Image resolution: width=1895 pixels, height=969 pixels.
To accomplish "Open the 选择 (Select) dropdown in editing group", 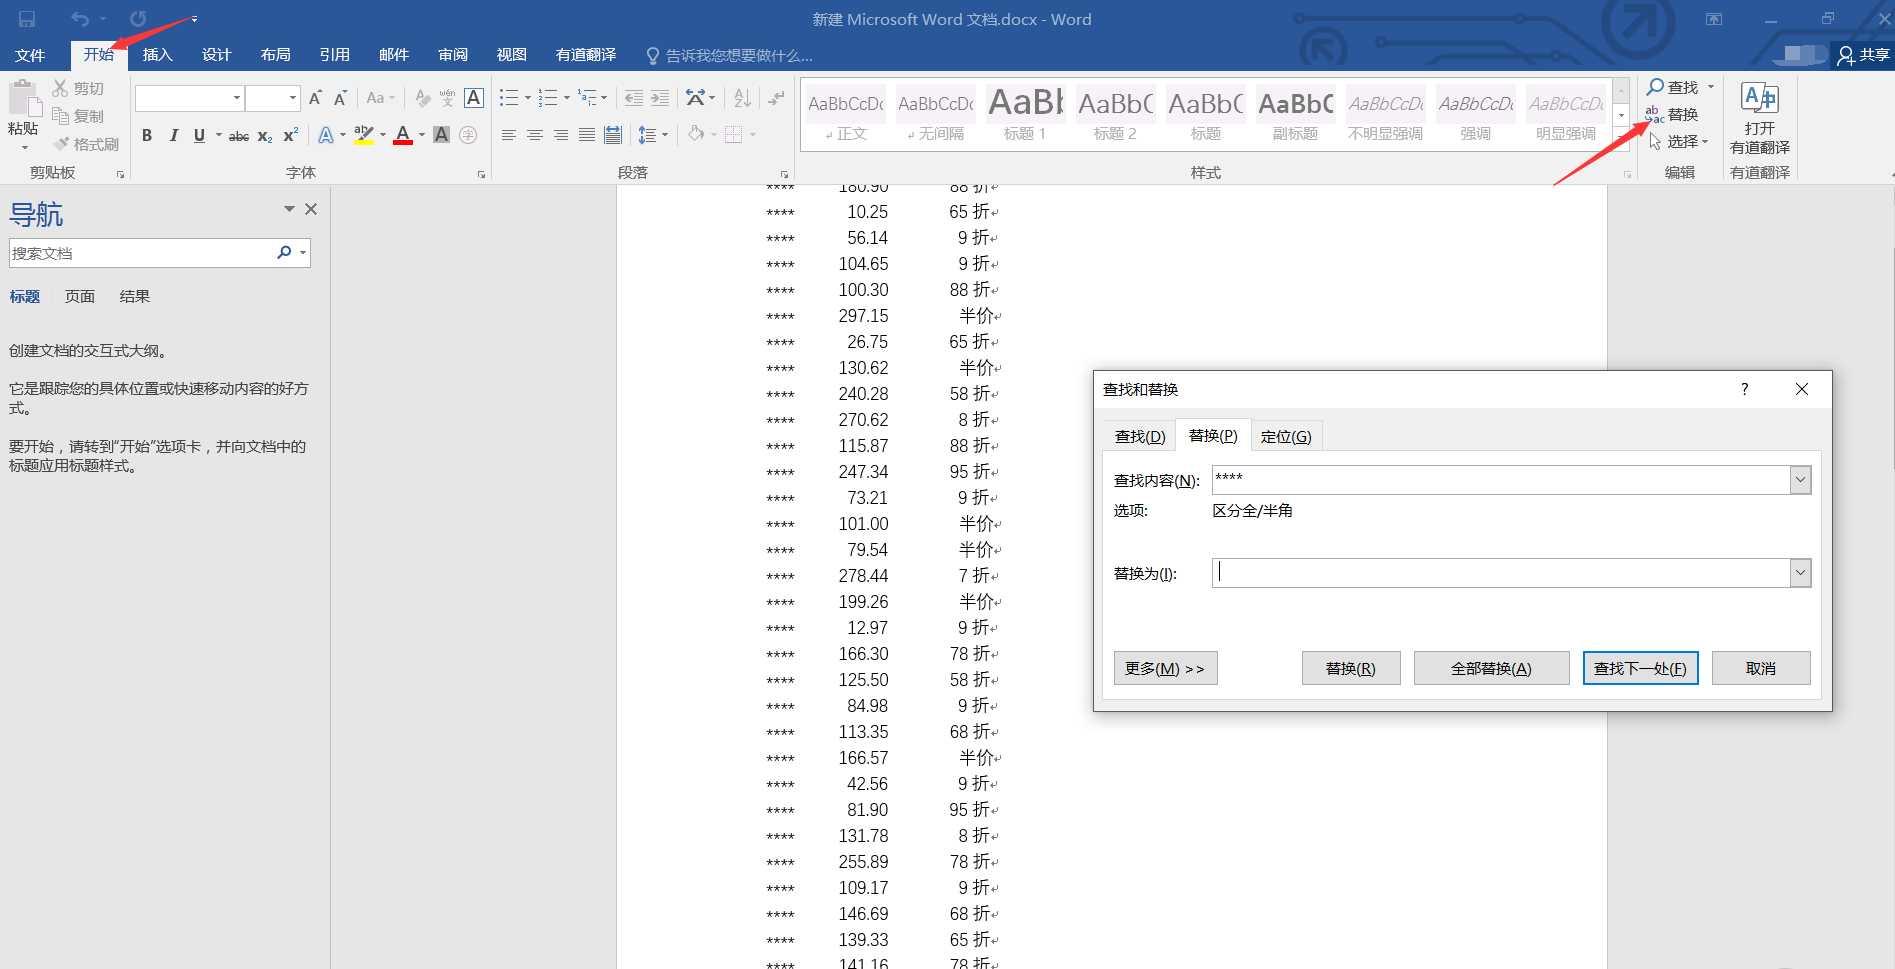I will point(1678,142).
